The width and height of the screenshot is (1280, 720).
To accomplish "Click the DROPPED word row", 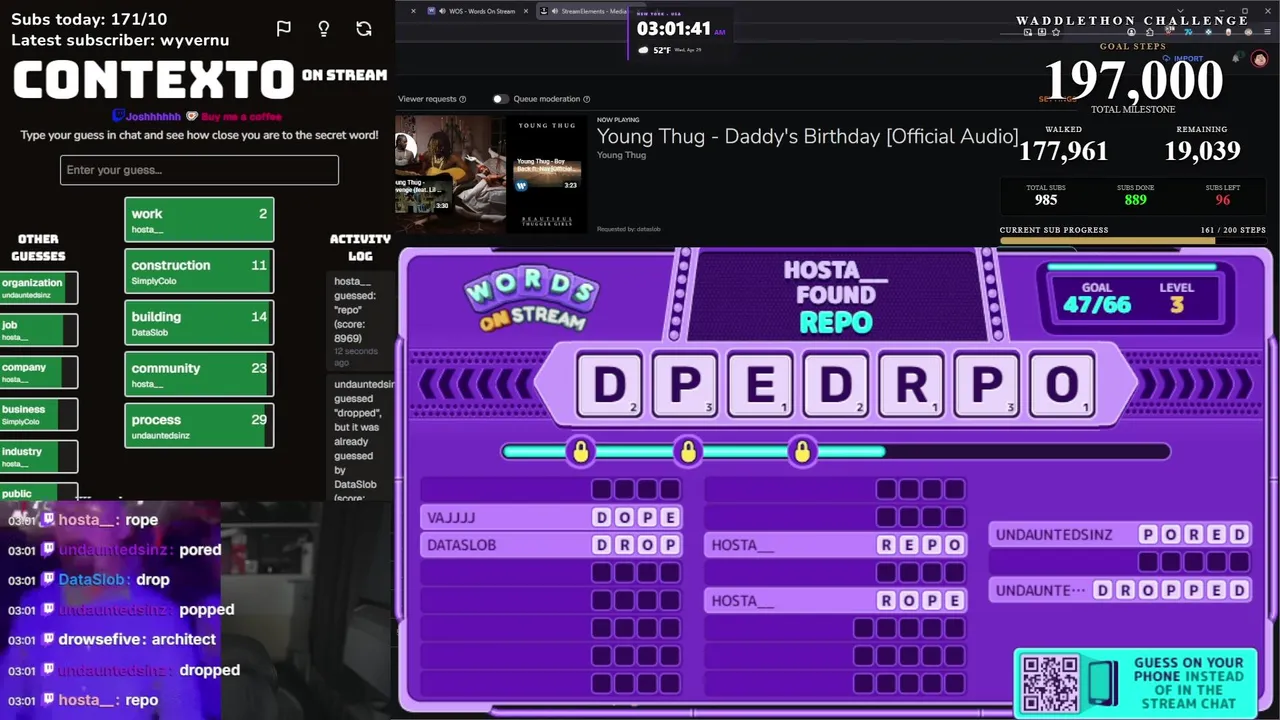I will pyautogui.click(x=1120, y=591).
